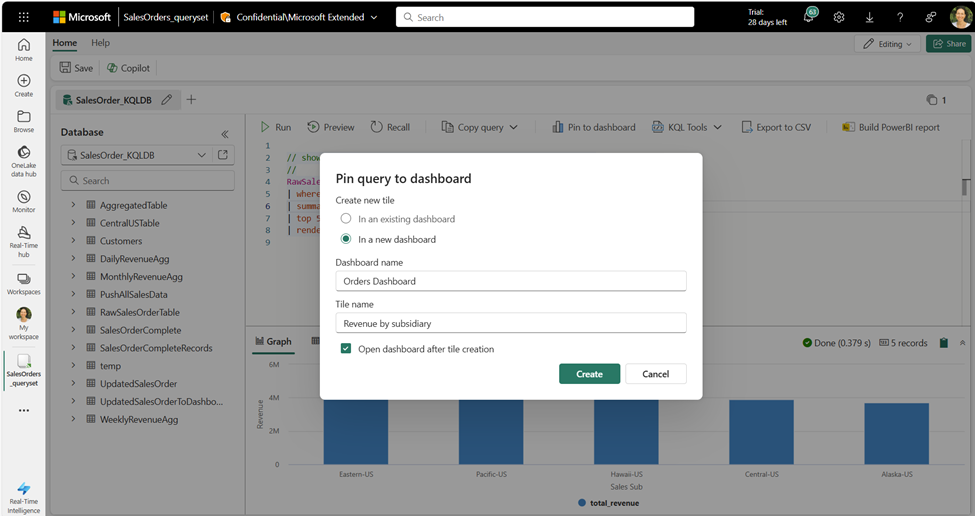Click Save button
The image size is (975, 516).
click(x=76, y=68)
